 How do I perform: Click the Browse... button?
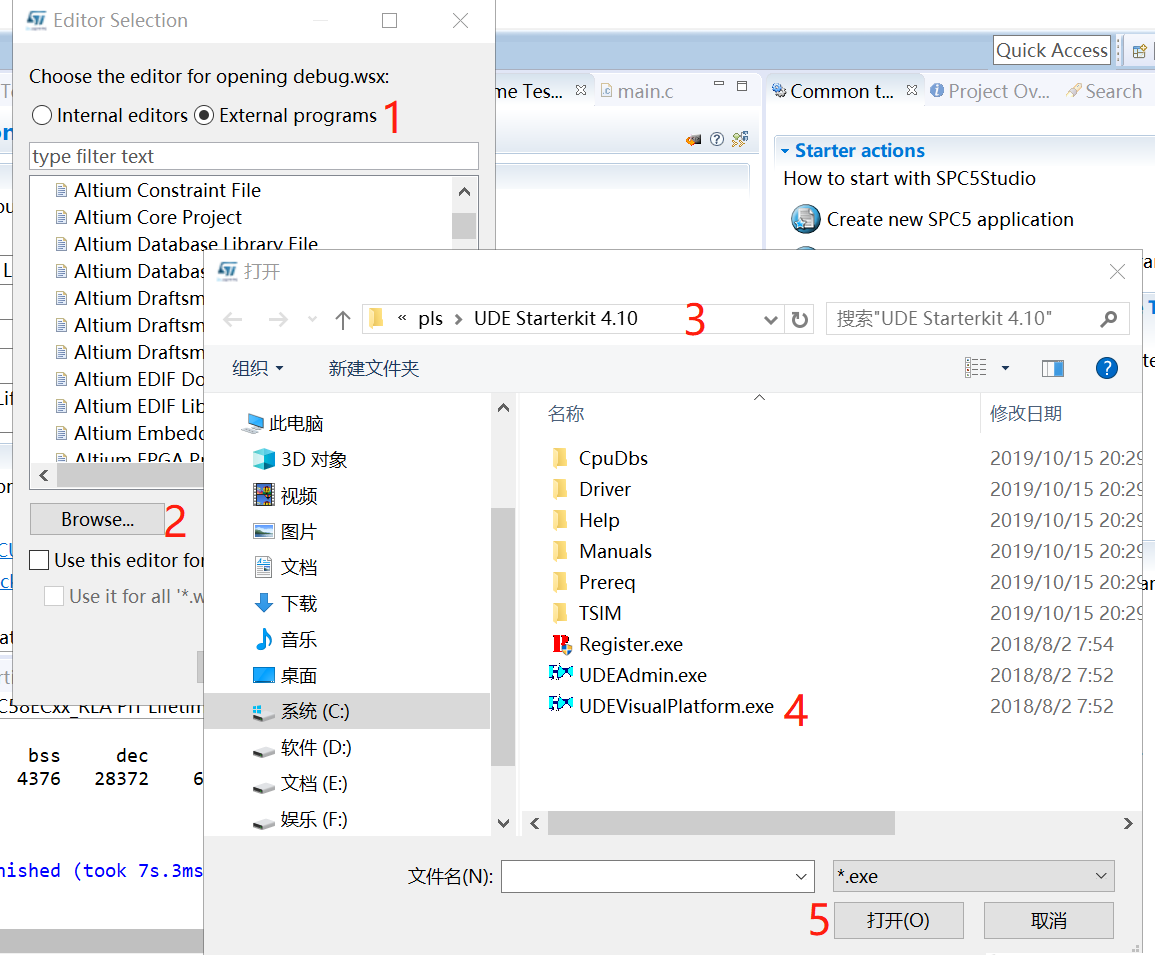pos(97,520)
